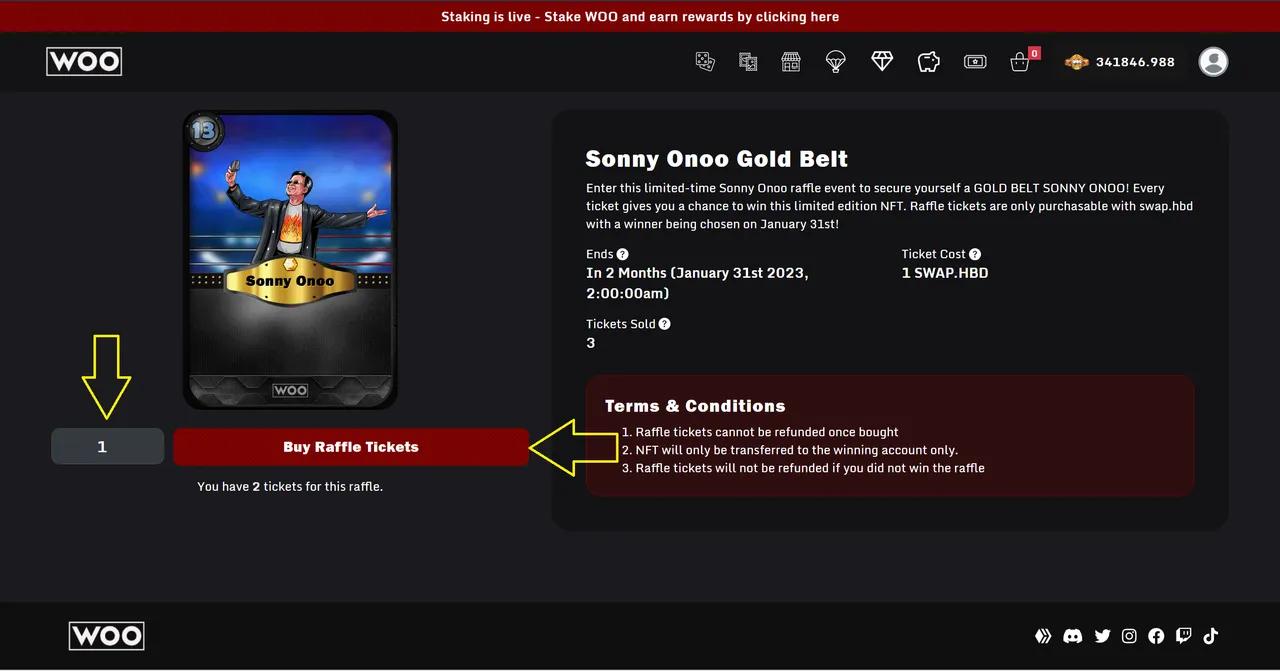Click 'NFT will only be transferred' condition line
Screen dimensions: 1280x671
coord(797,450)
